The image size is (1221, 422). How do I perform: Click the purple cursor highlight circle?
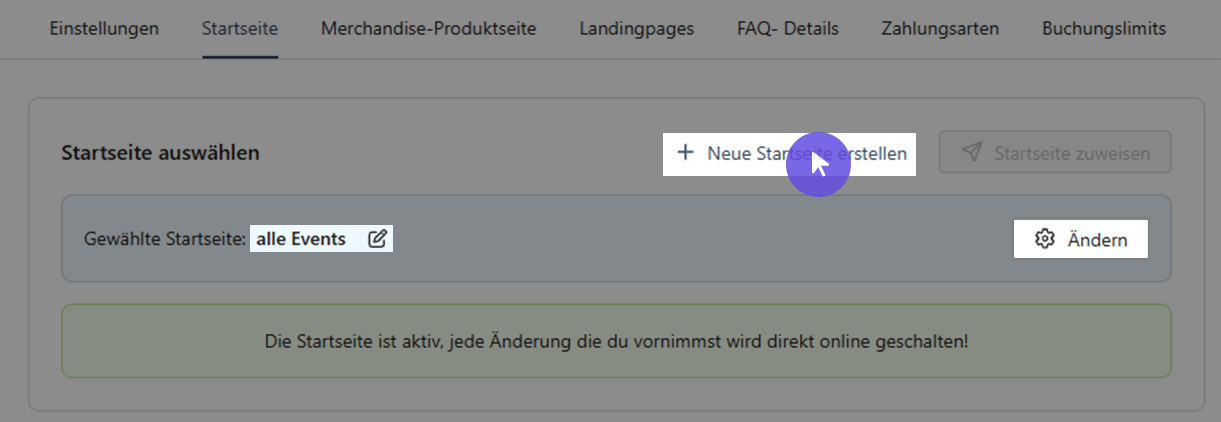click(x=818, y=164)
